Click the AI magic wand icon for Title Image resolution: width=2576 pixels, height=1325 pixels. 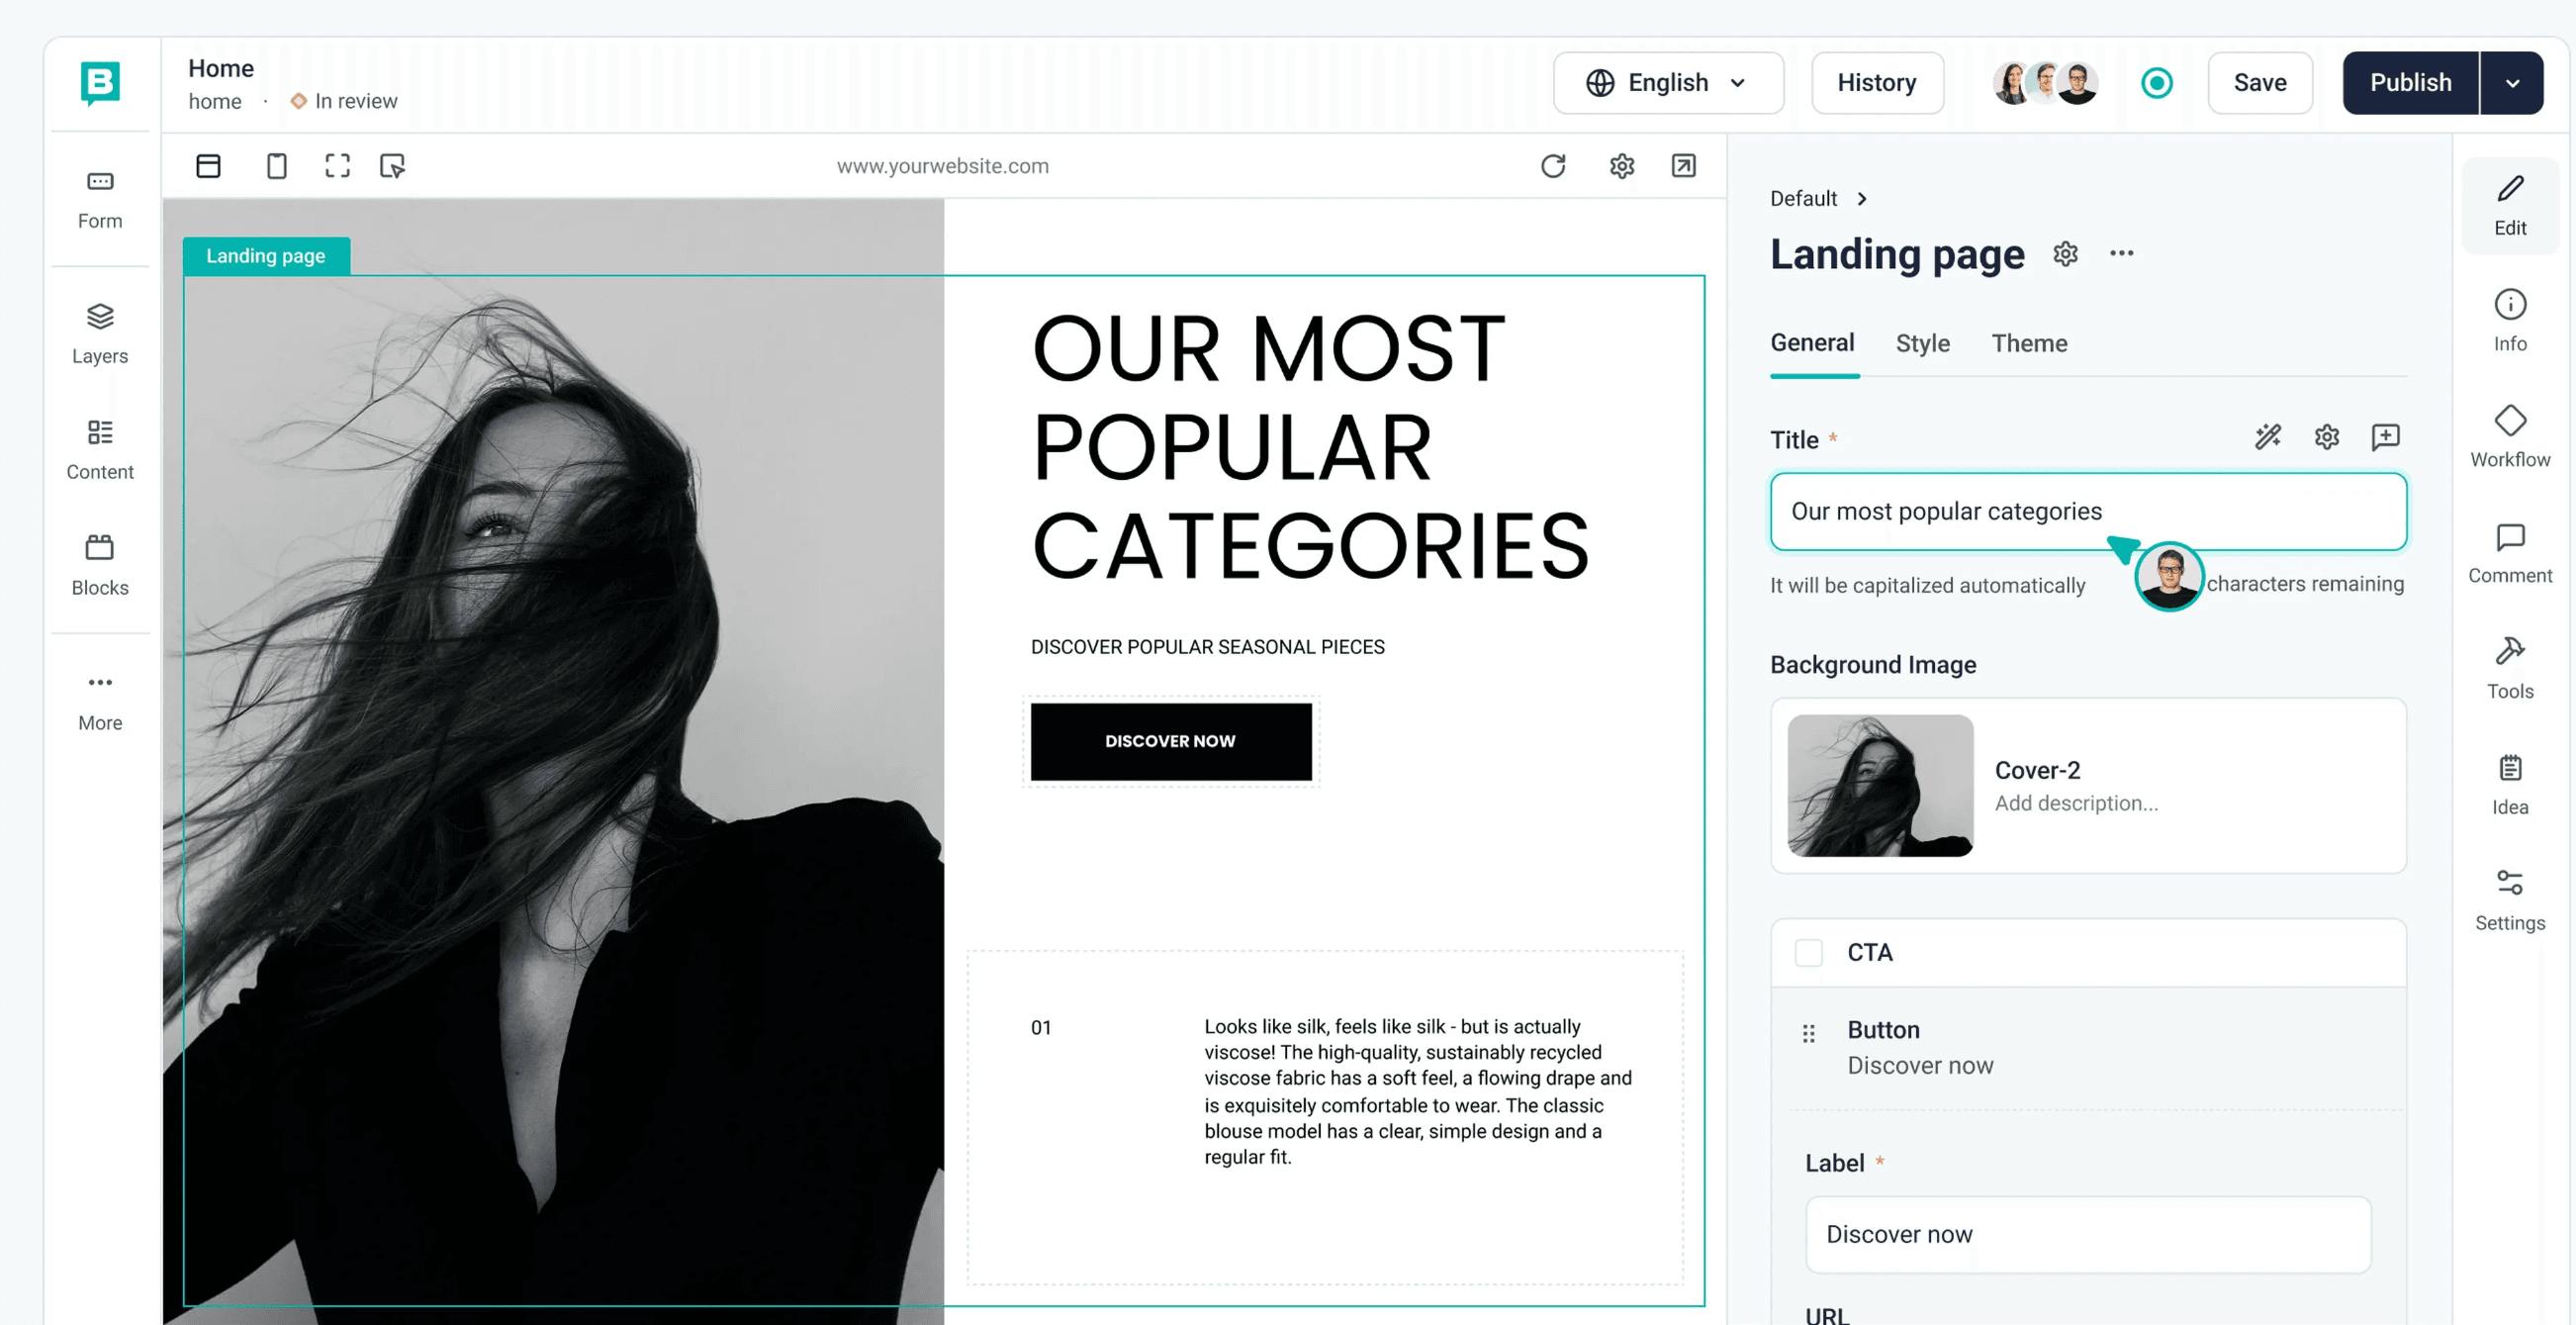2268,437
